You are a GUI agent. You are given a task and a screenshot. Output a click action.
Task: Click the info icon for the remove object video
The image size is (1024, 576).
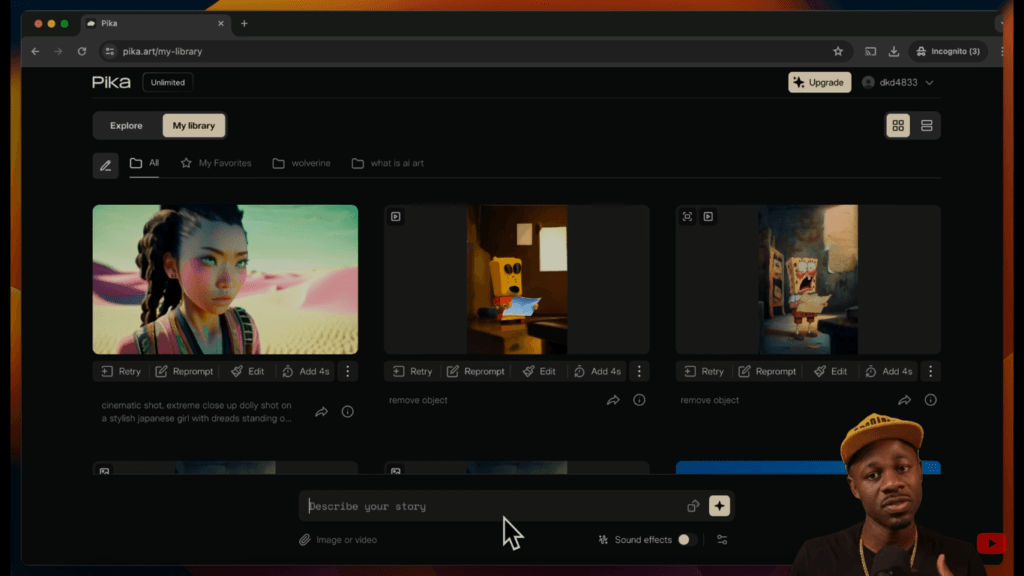click(x=639, y=400)
